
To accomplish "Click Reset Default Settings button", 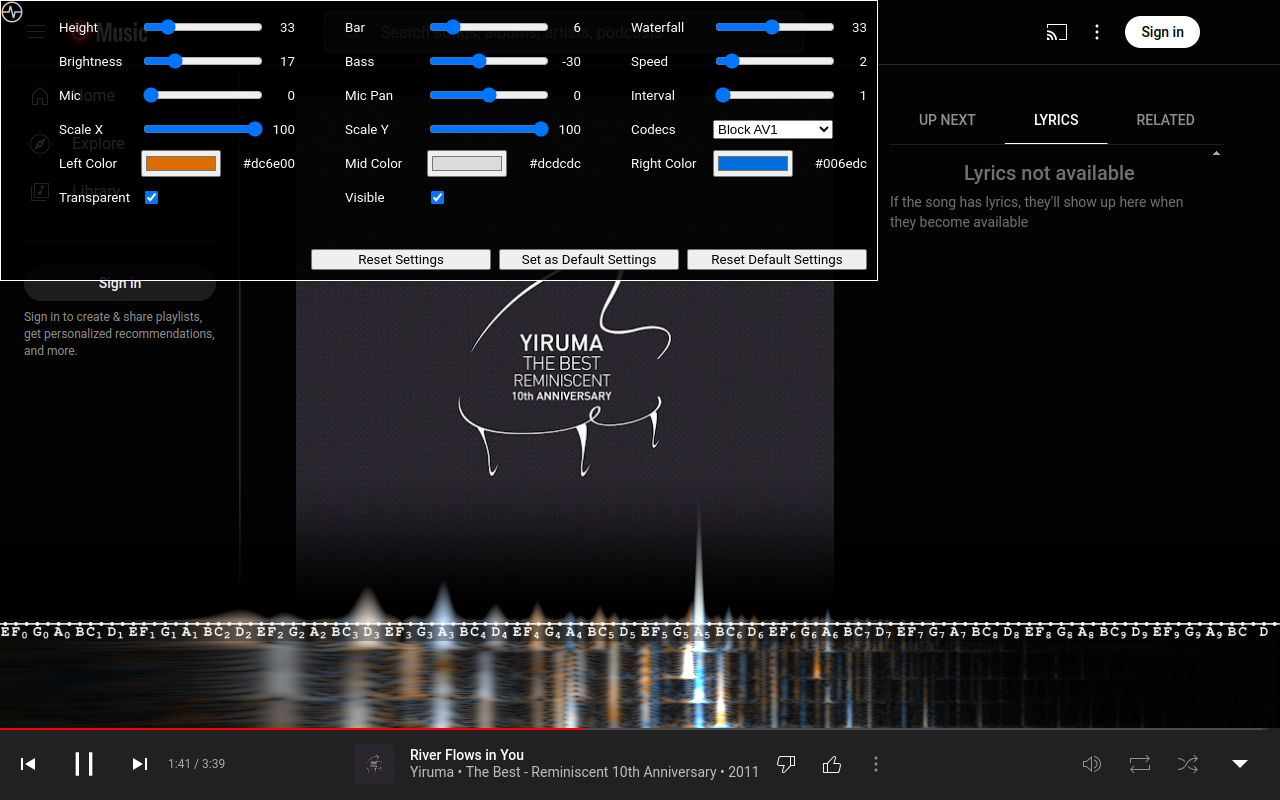I will [777, 259].
